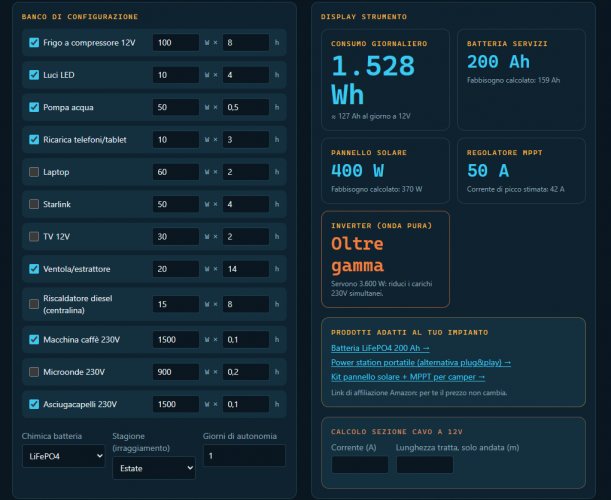Open Kit pannello solare + MPPT link
Screen dimensions: 611x500
[x=408, y=377]
